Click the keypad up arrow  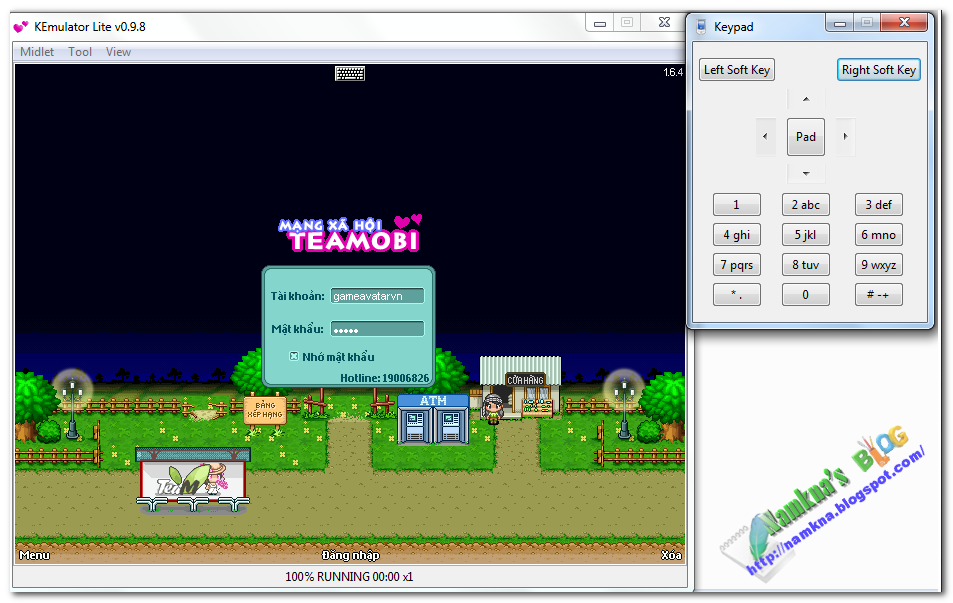806,99
